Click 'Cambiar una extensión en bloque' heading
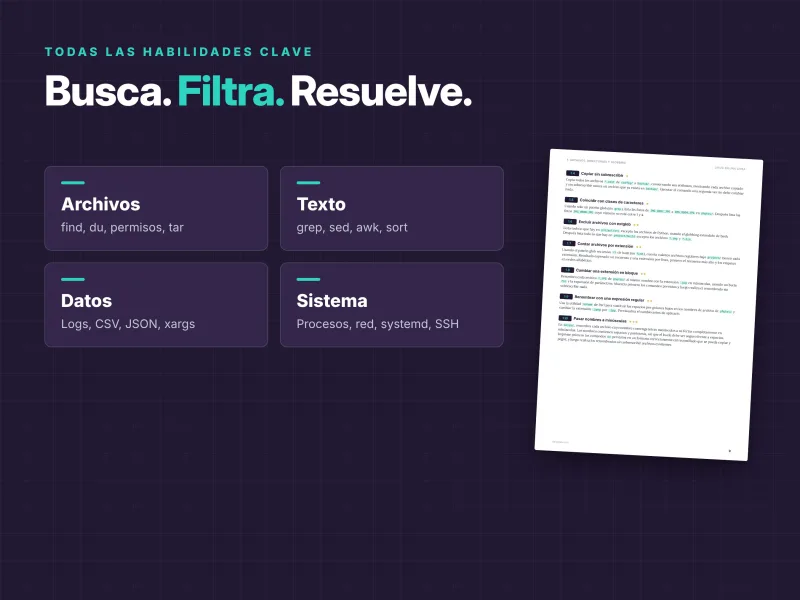The height and width of the screenshot is (600, 800). point(607,271)
